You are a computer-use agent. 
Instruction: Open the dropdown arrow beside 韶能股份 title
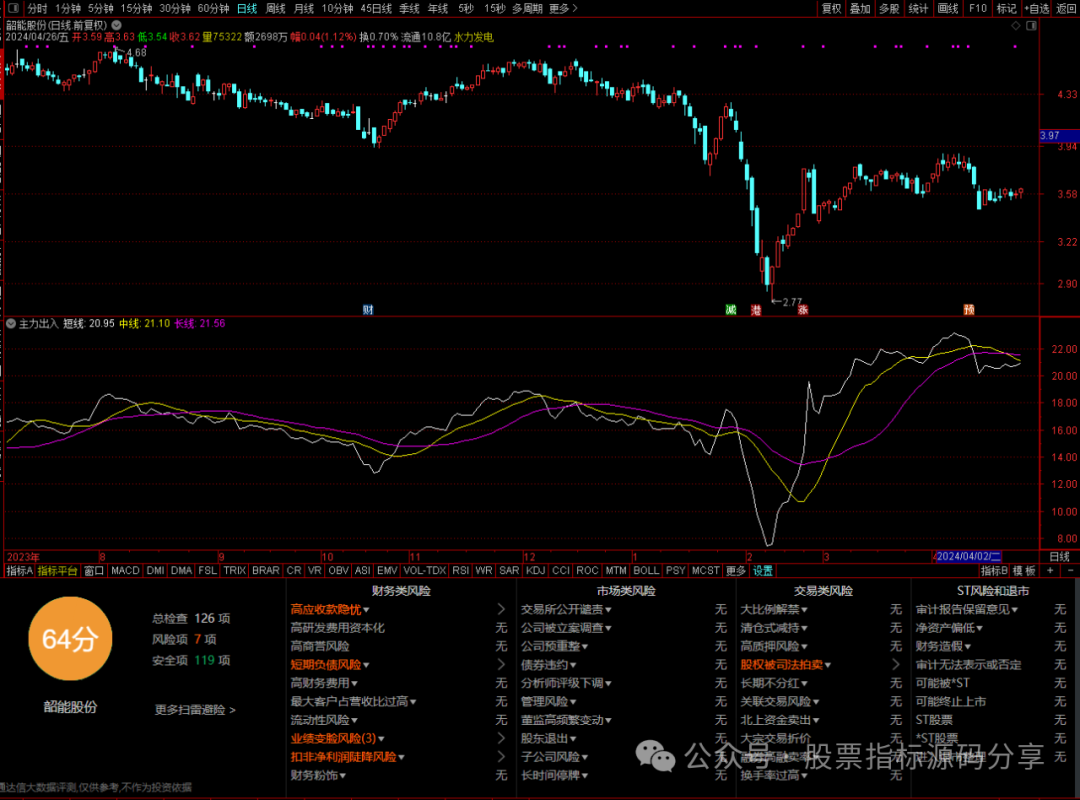click(x=116, y=25)
